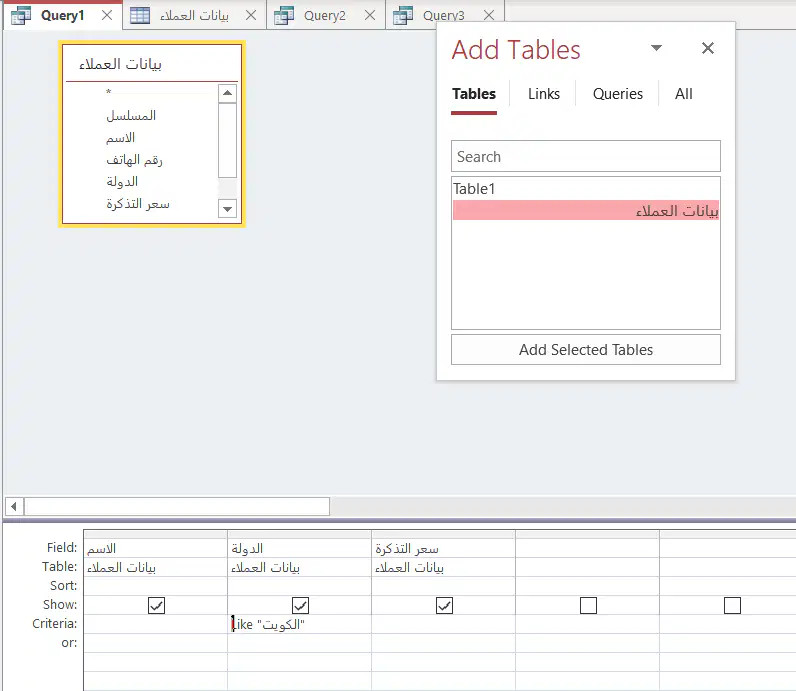Viewport: 796px width, 691px height.
Task: Select بيانات العملاء in Add Tables list
Action: [586, 210]
